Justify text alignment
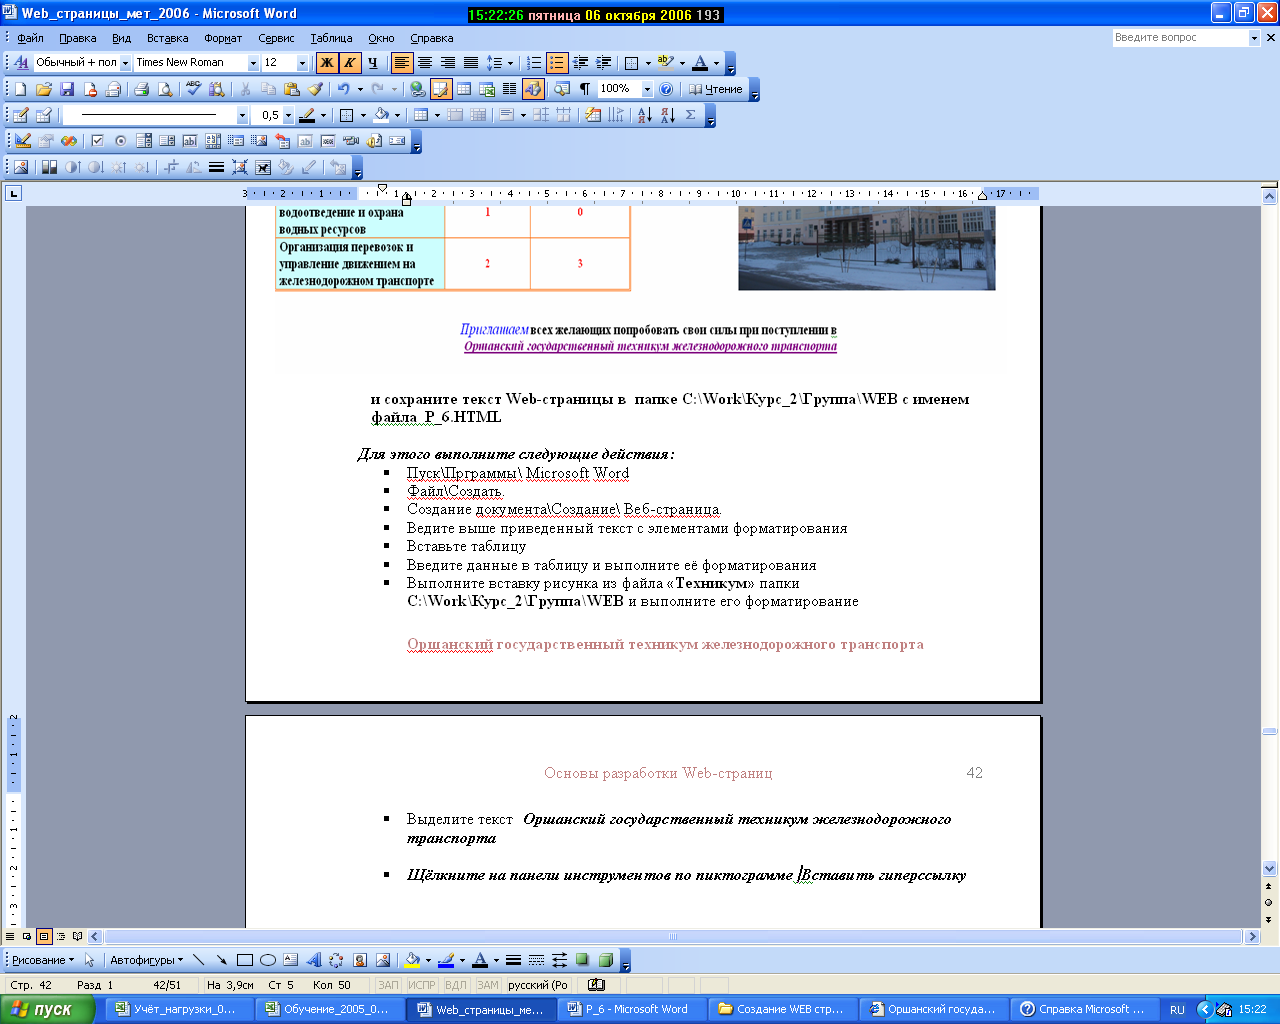The width and height of the screenshot is (1280, 1024). [x=471, y=63]
